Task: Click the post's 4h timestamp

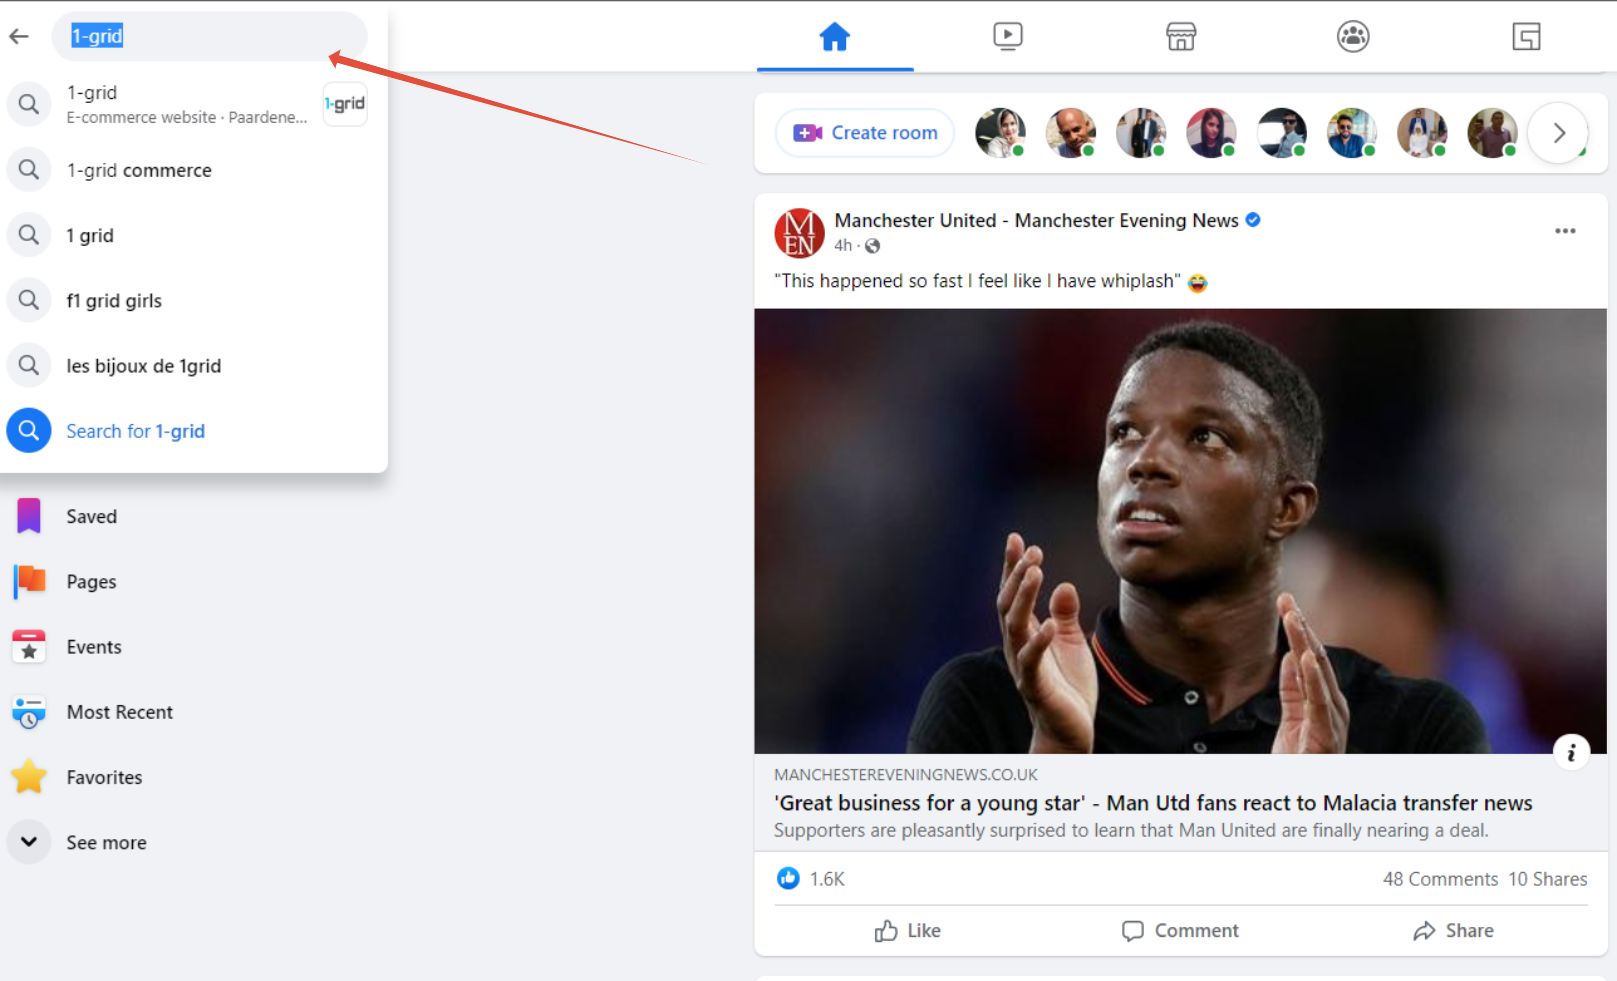Action: tap(843, 246)
